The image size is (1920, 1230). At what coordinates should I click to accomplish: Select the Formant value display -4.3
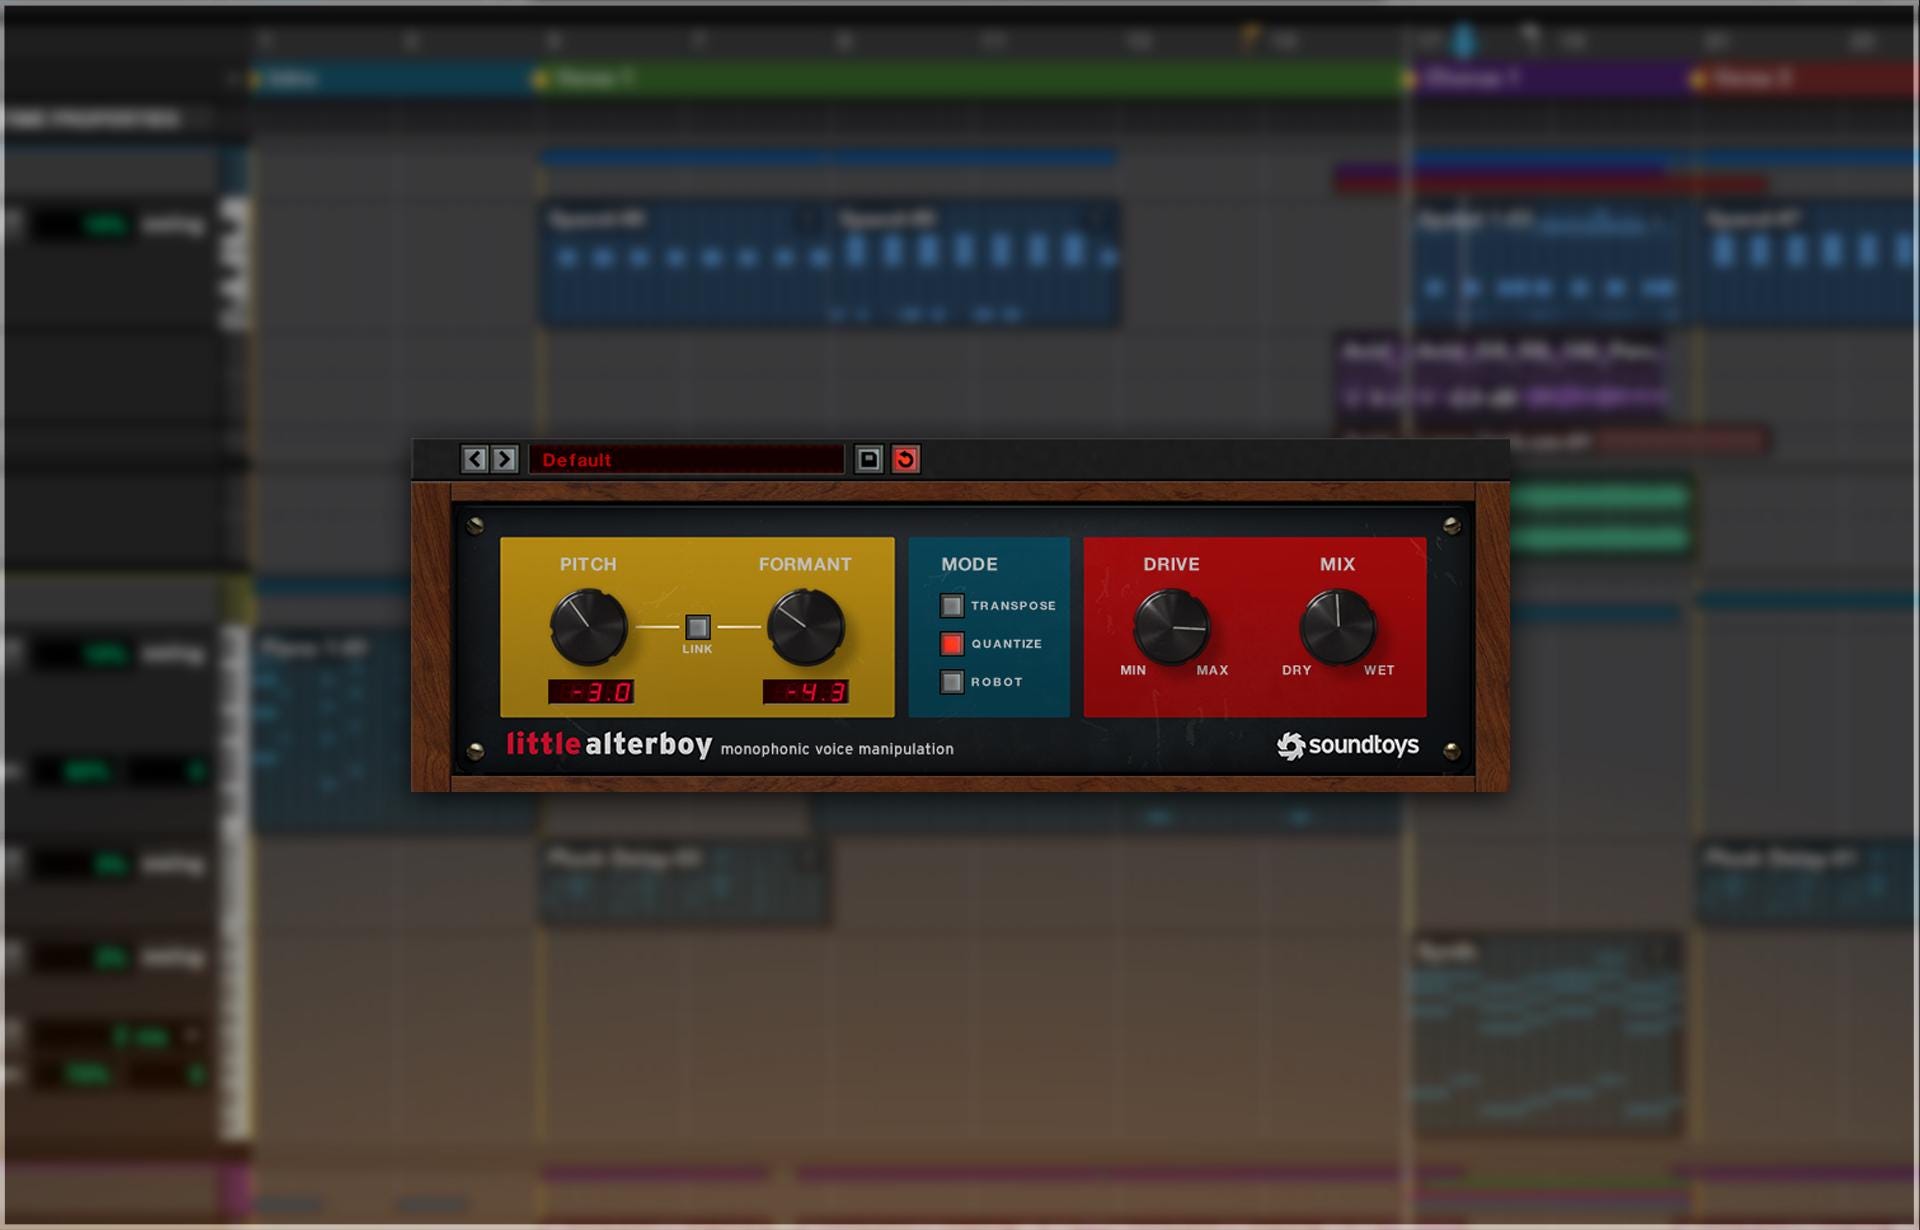click(x=806, y=692)
